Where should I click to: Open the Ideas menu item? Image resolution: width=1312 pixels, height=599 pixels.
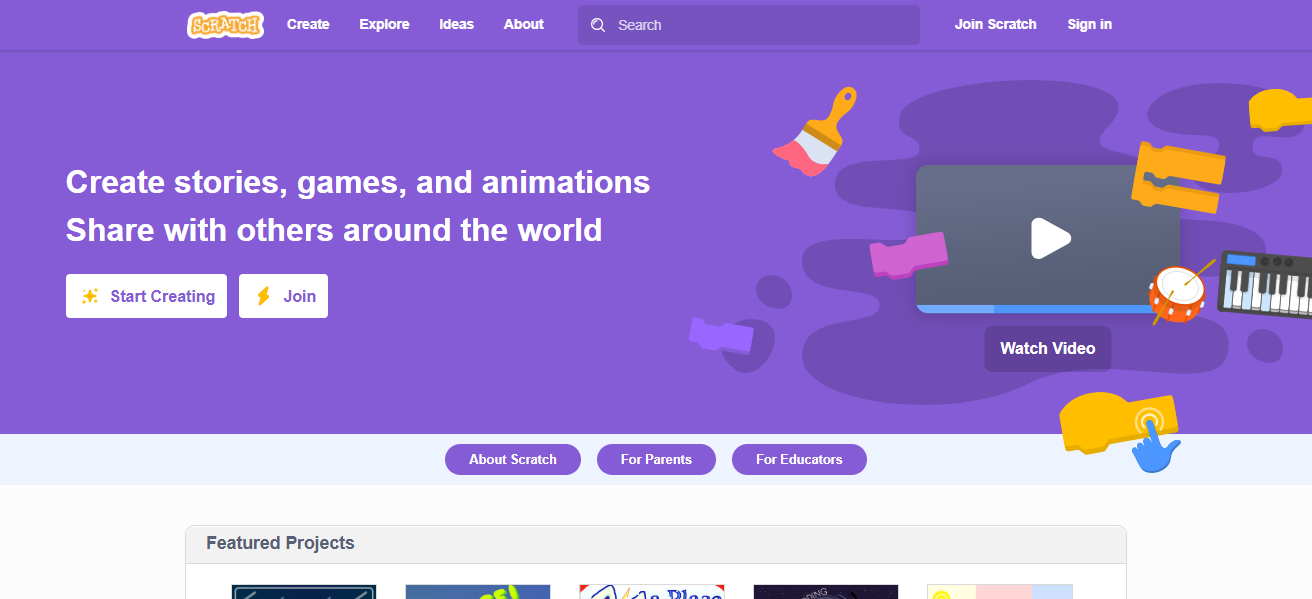pos(456,24)
